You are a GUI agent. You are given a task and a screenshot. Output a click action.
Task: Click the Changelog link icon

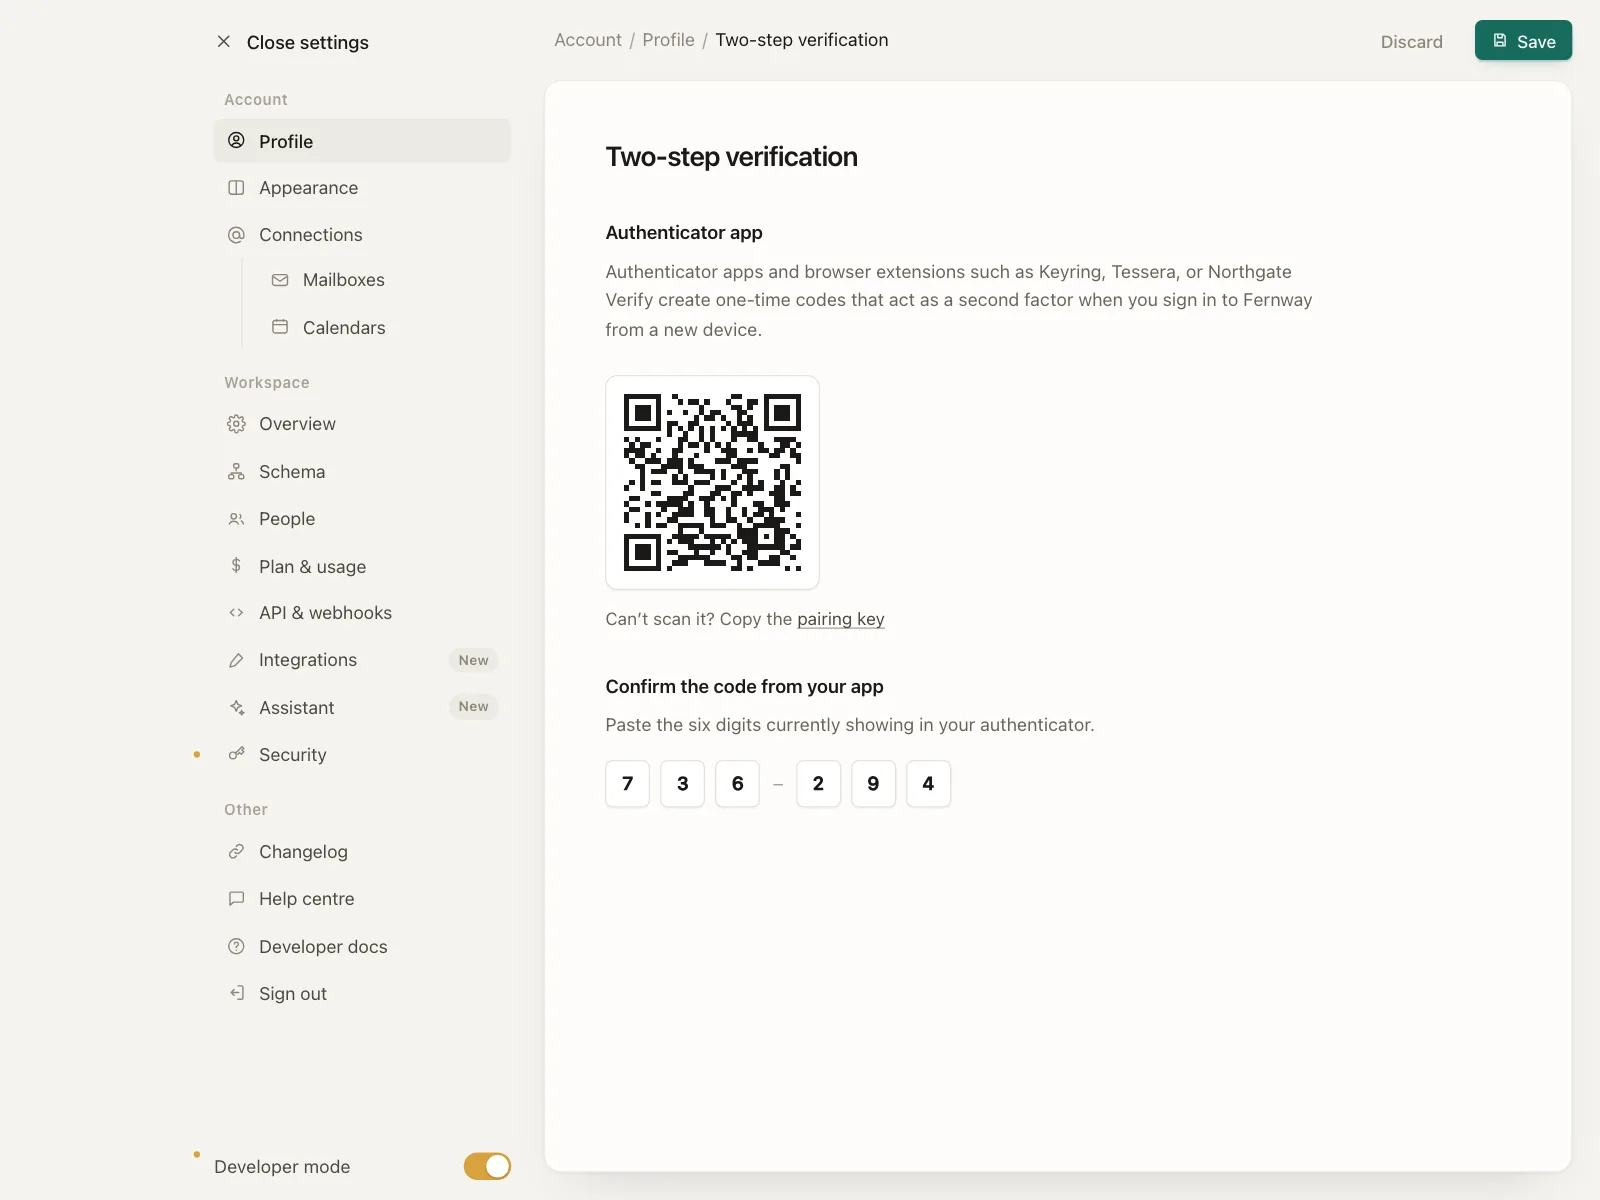(236, 851)
